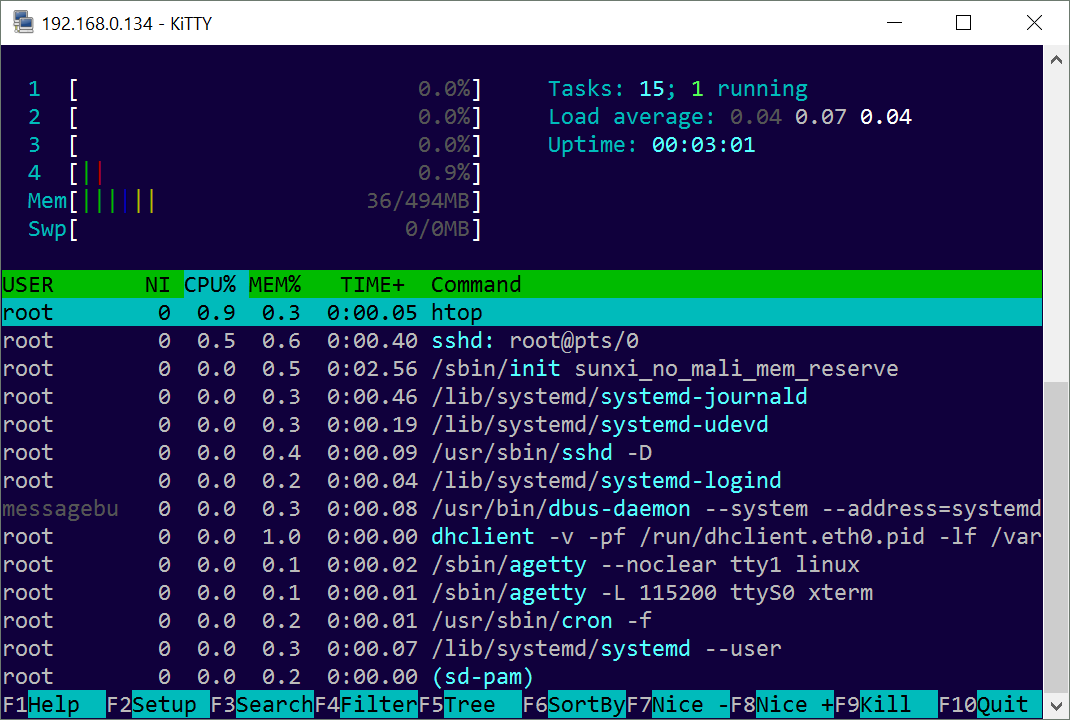The image size is (1070, 720).
Task: Select the dhclient process row
Action: point(520,537)
